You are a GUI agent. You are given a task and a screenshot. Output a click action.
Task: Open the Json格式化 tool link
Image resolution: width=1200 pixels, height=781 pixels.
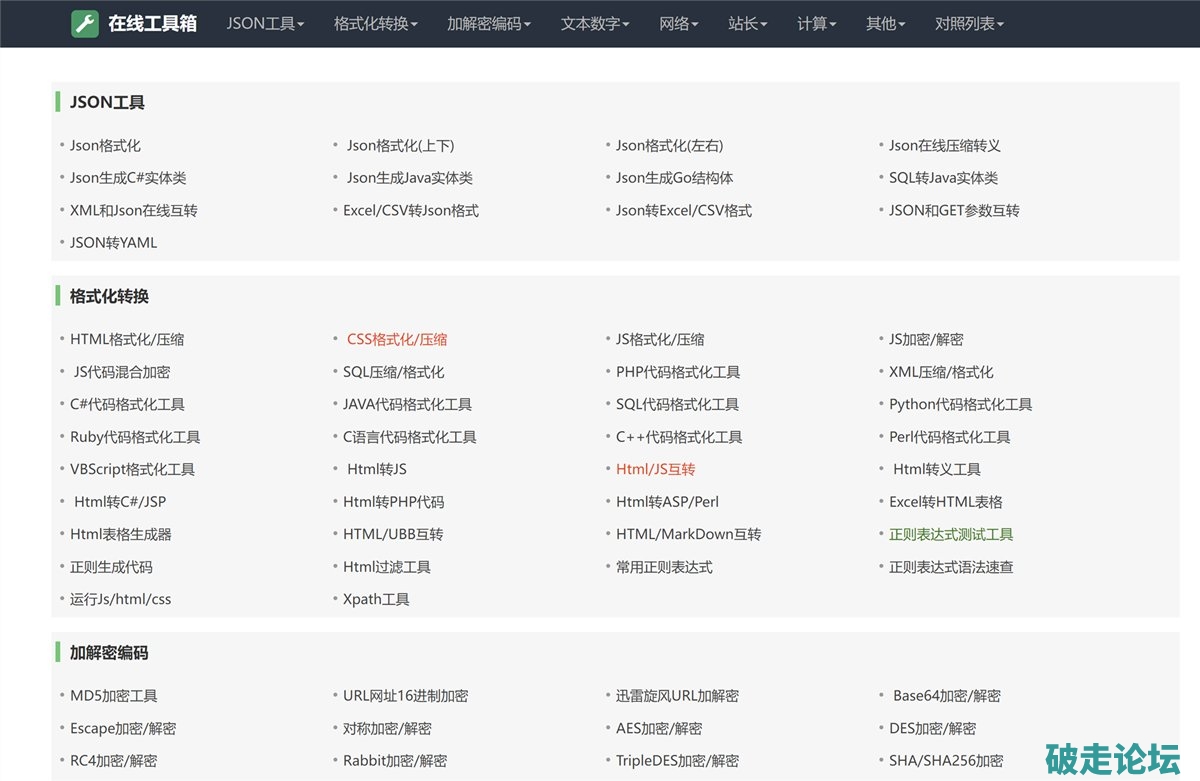105,146
